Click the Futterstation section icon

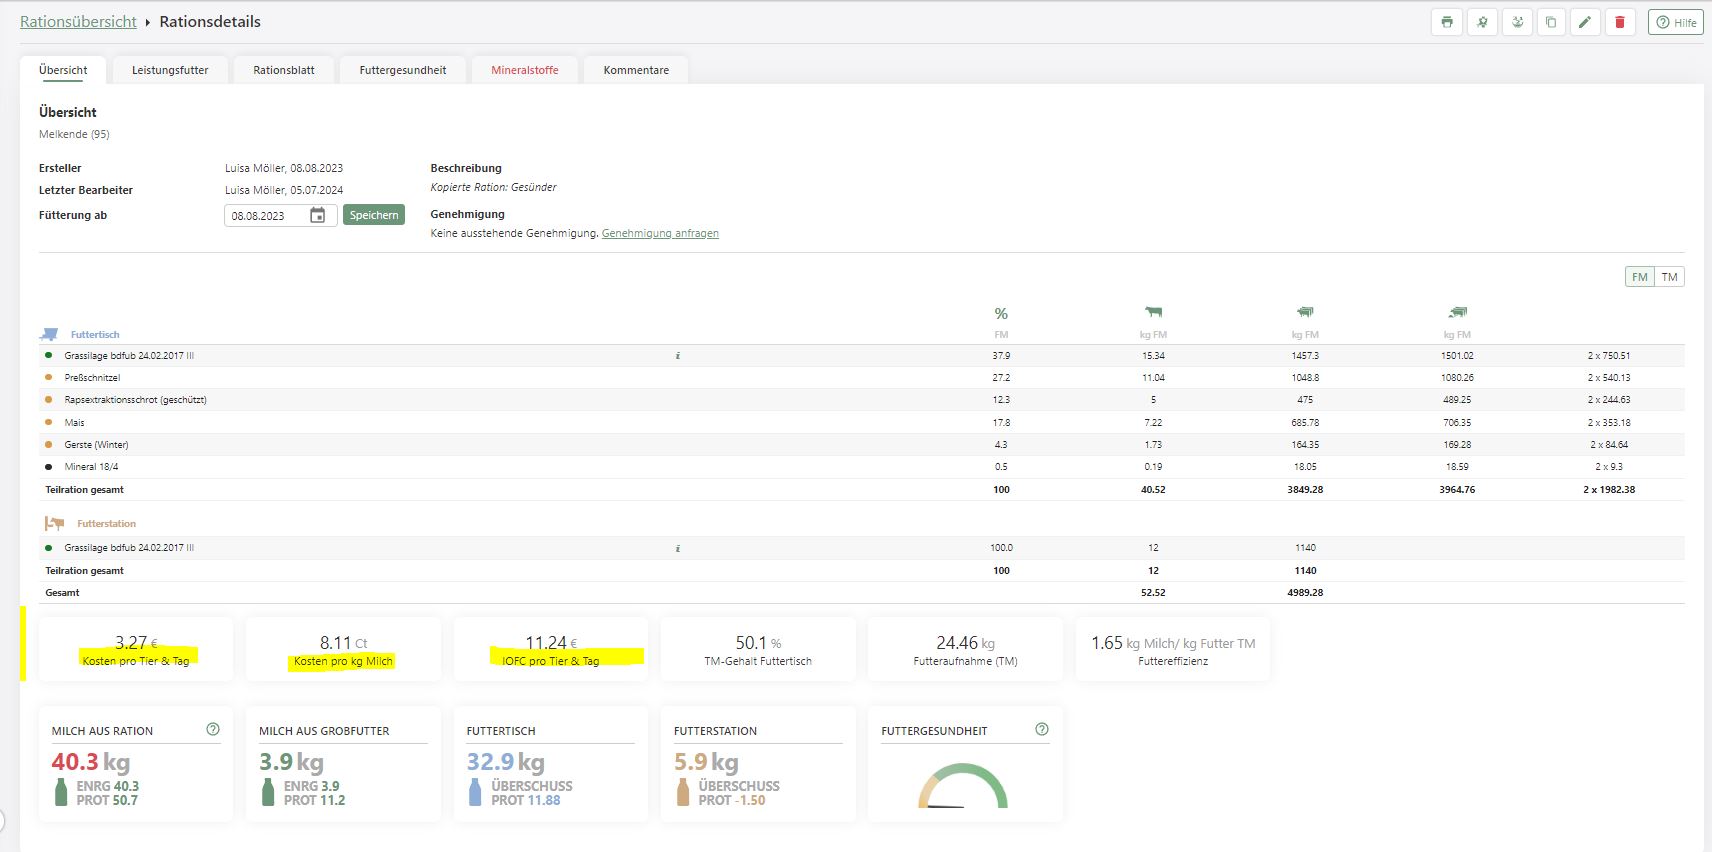(54, 523)
